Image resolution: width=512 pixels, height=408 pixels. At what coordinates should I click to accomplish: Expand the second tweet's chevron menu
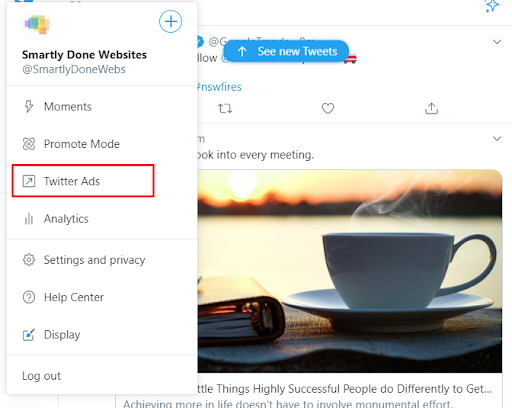497,138
